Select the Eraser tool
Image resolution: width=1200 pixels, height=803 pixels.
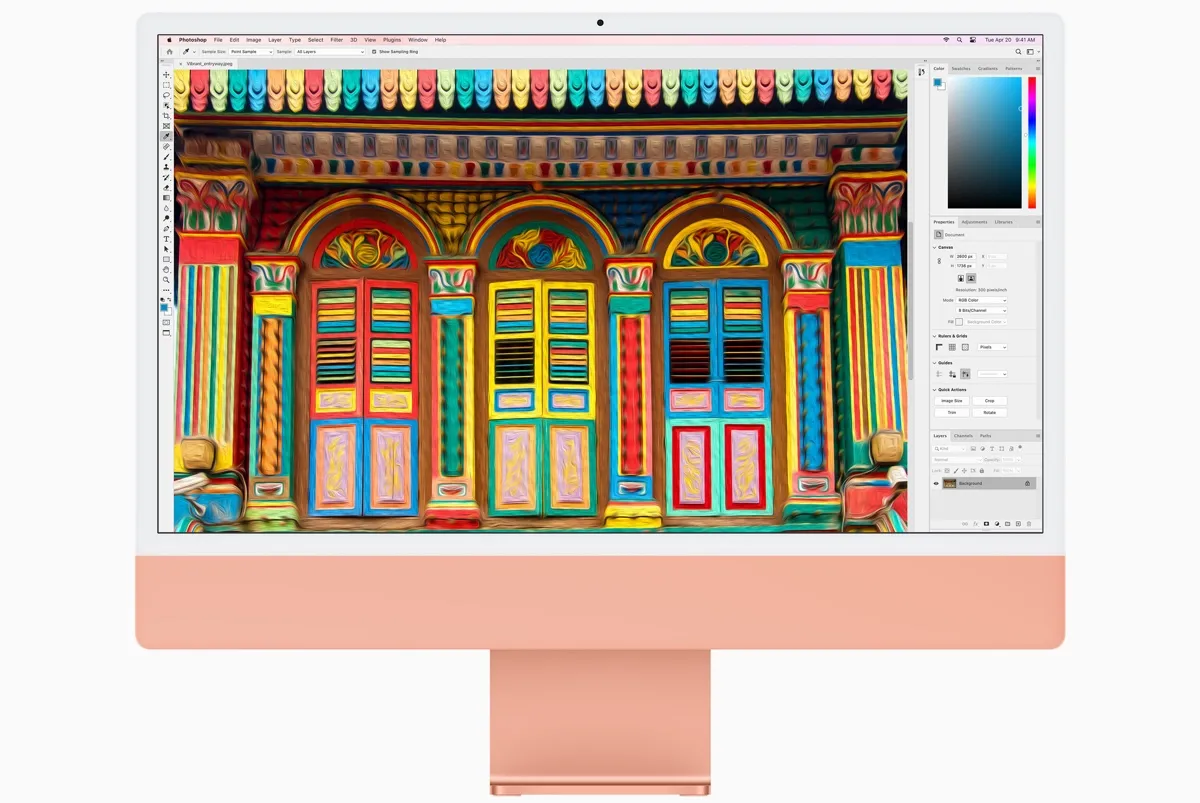[x=167, y=188]
